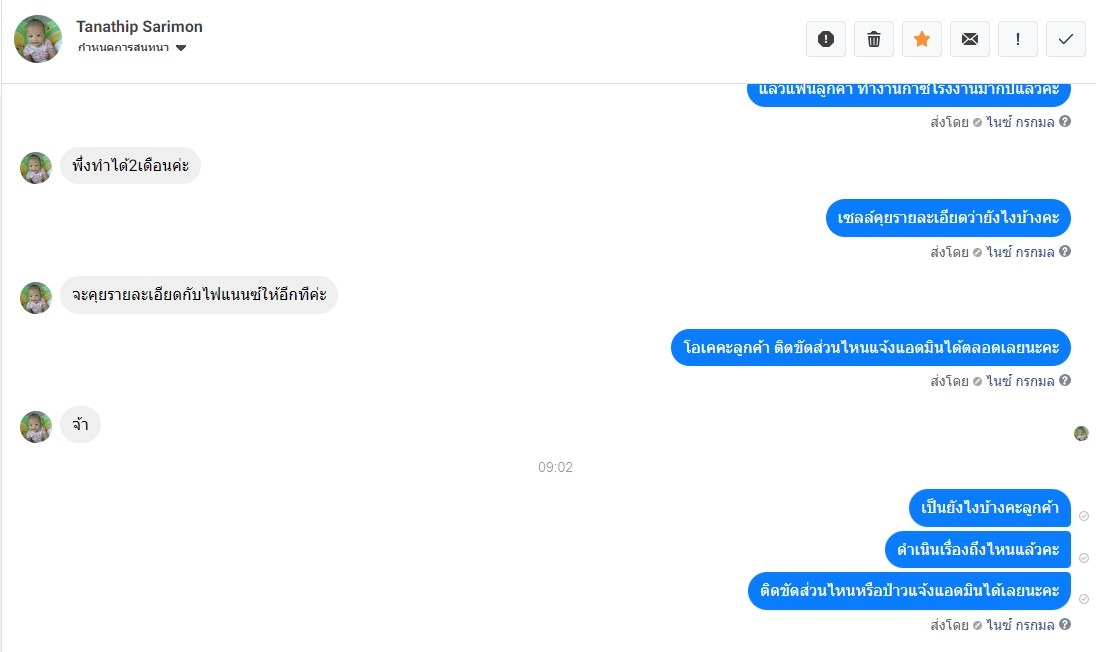
Task: Click help icon under เซลล์คุยรายละเอียด message
Action: [x=1065, y=251]
